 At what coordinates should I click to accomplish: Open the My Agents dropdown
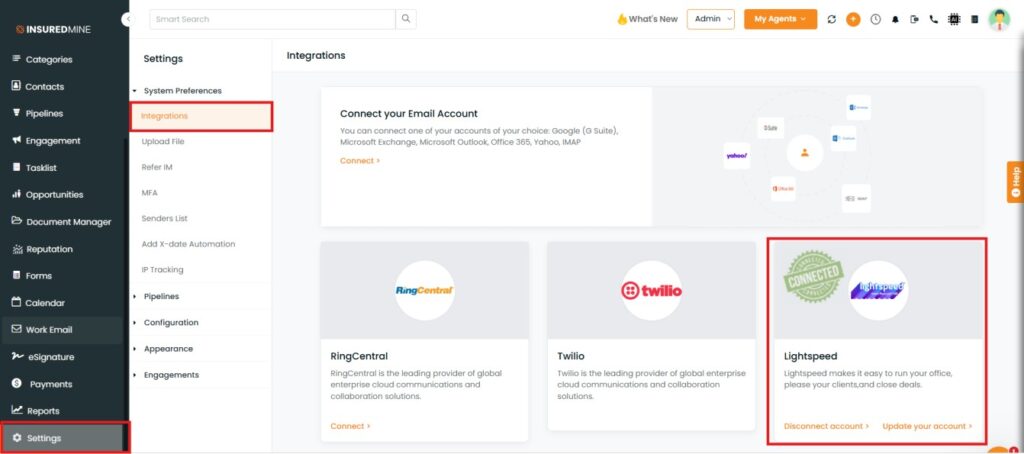coord(780,19)
